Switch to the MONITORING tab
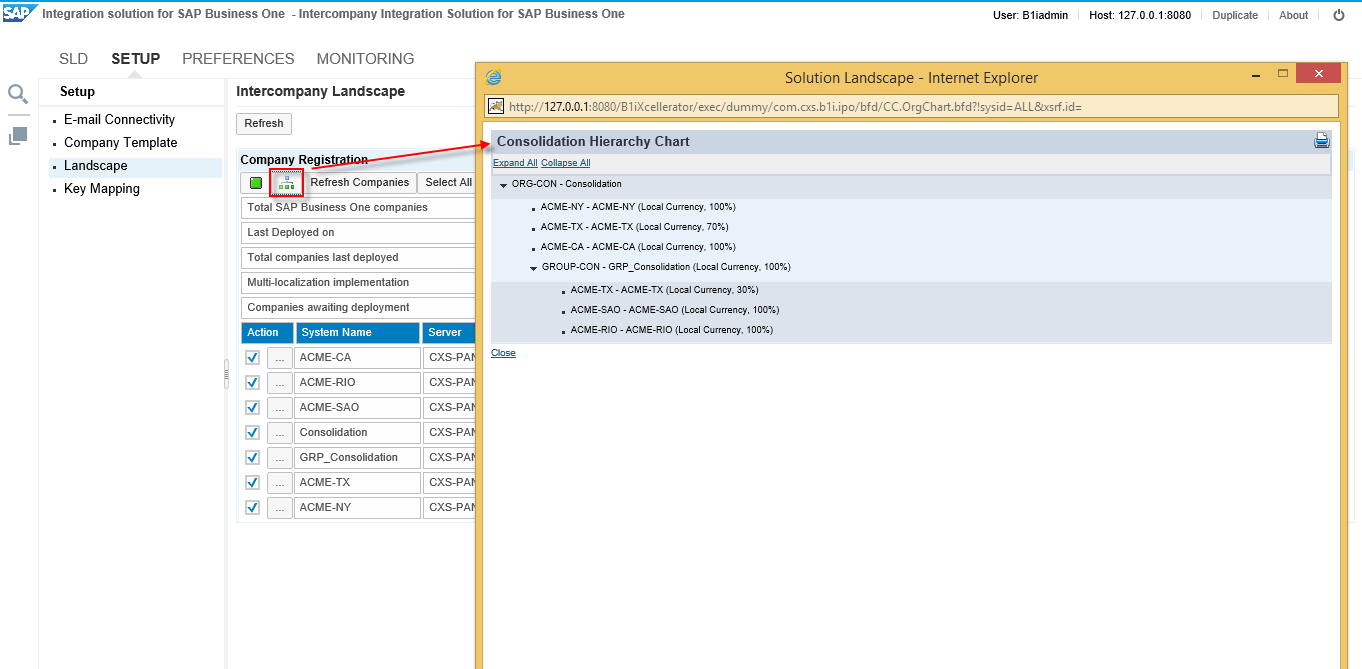This screenshot has height=669, width=1362. tap(365, 59)
